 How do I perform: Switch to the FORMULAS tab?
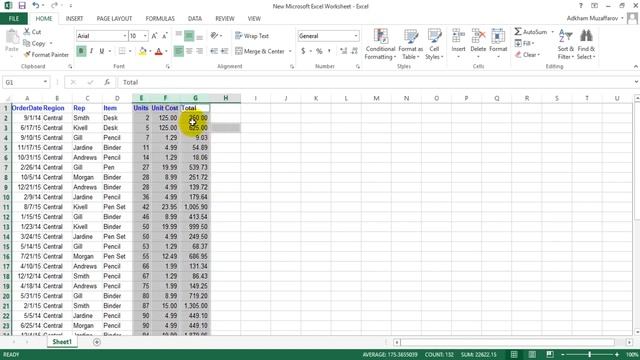(160, 19)
